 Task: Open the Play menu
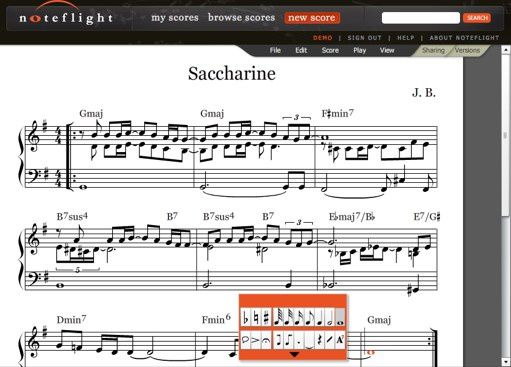(360, 50)
